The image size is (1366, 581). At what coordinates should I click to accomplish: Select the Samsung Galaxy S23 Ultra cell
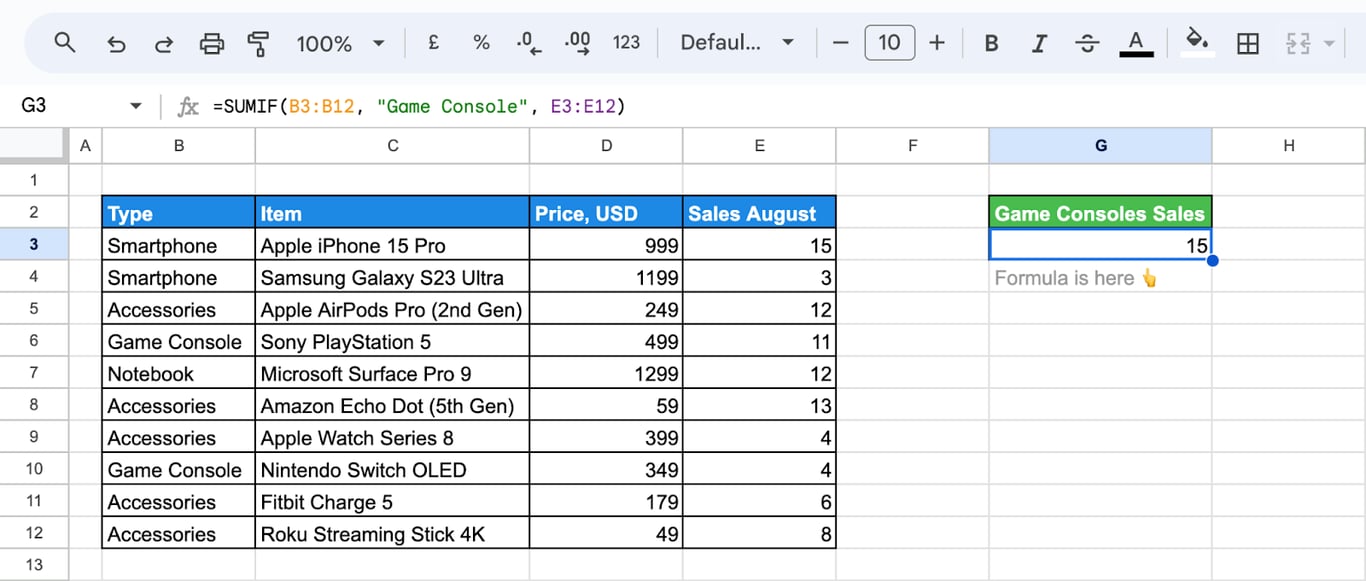coord(393,277)
